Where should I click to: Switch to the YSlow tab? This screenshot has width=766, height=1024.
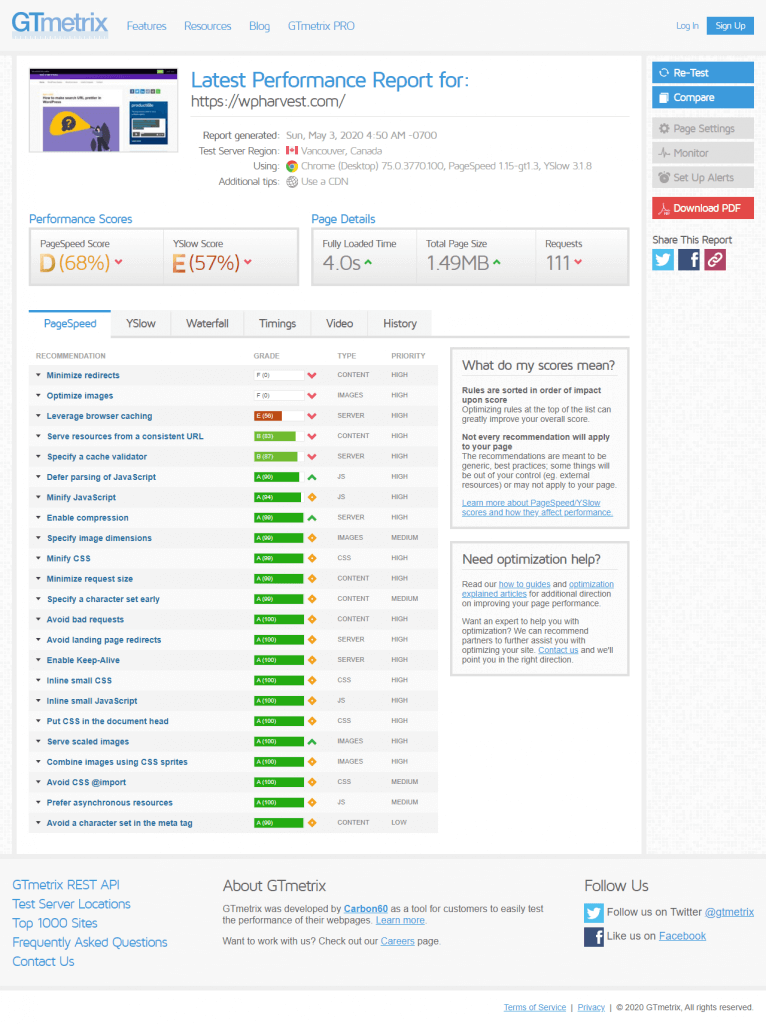141,324
